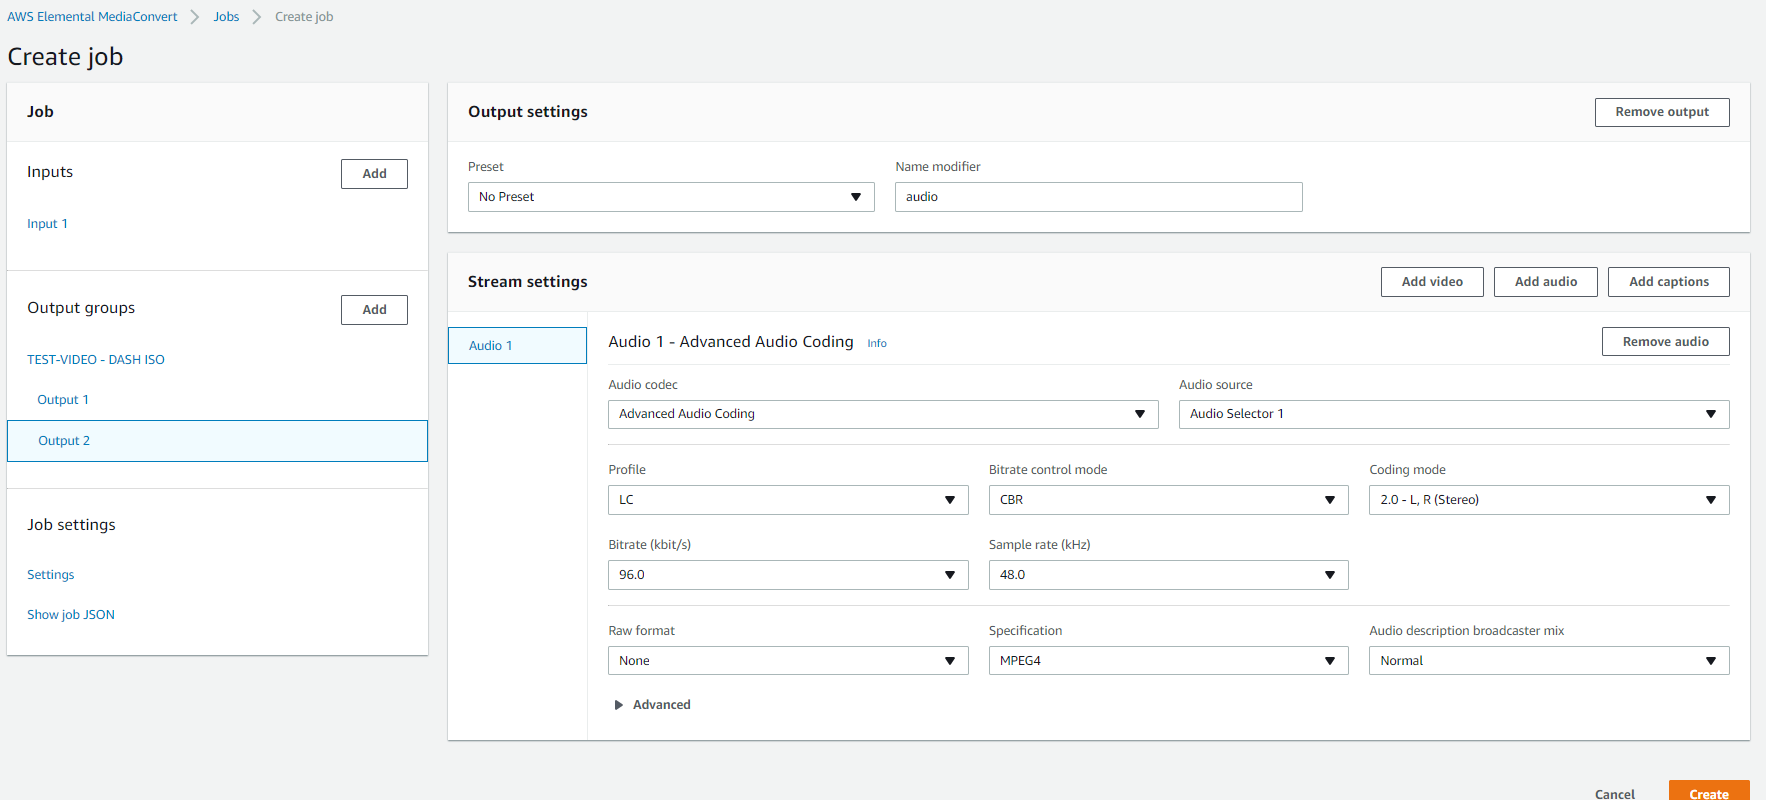
Task: Click the orange Create button
Action: 1708,792
